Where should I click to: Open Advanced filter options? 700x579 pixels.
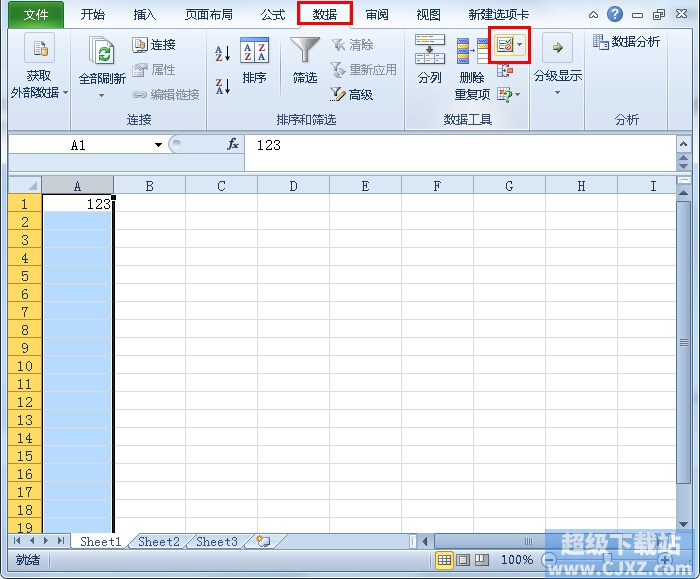351,94
